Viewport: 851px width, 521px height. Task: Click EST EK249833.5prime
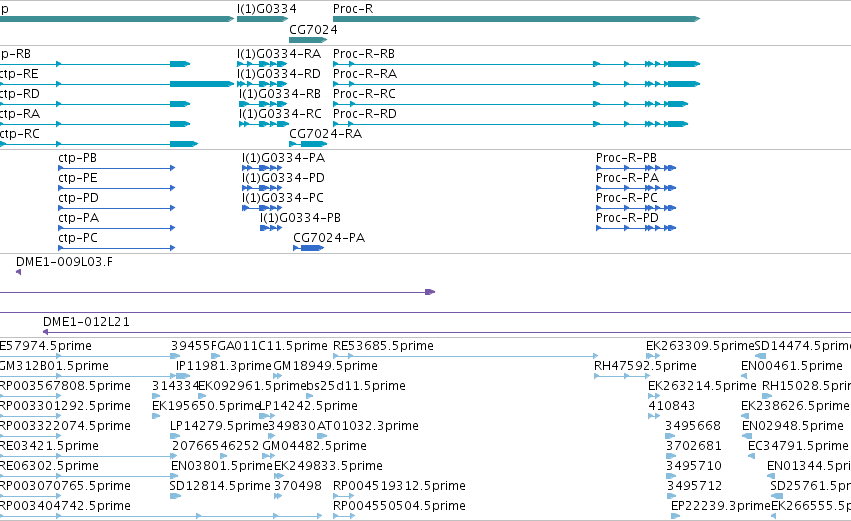click(x=328, y=467)
